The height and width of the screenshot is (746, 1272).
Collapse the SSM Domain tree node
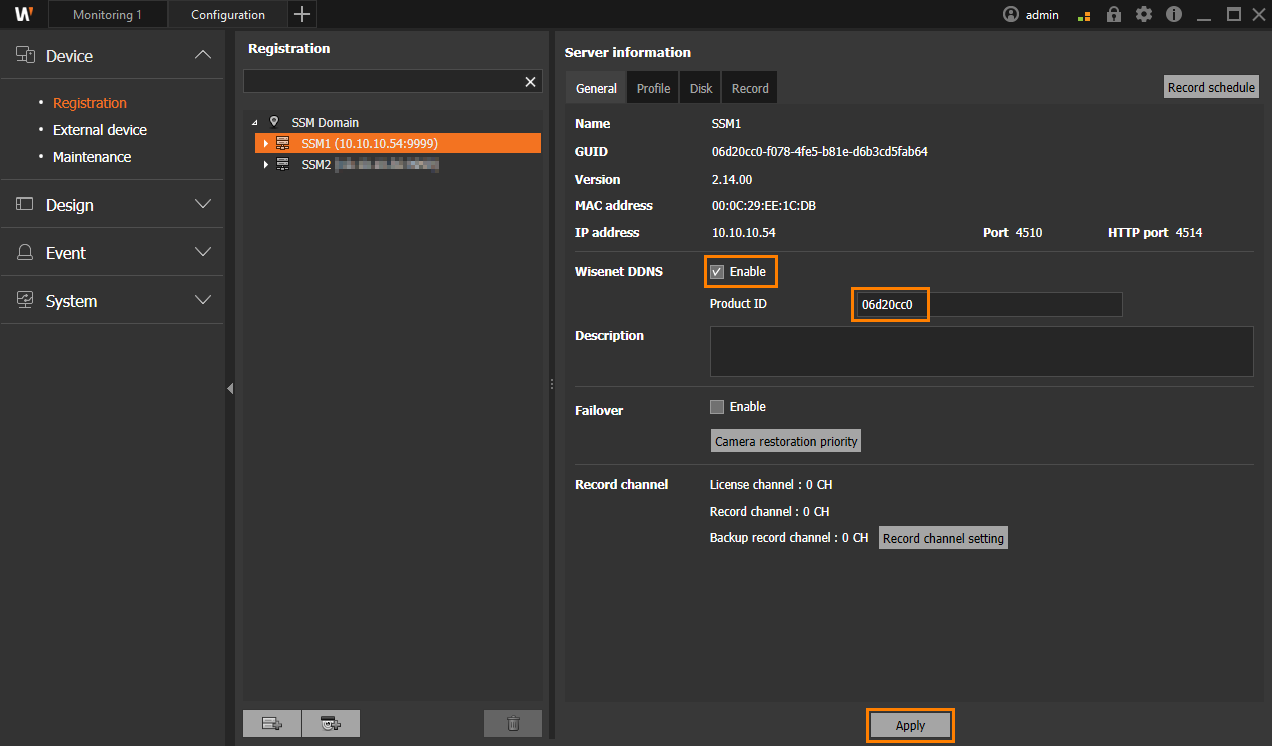[255, 123]
